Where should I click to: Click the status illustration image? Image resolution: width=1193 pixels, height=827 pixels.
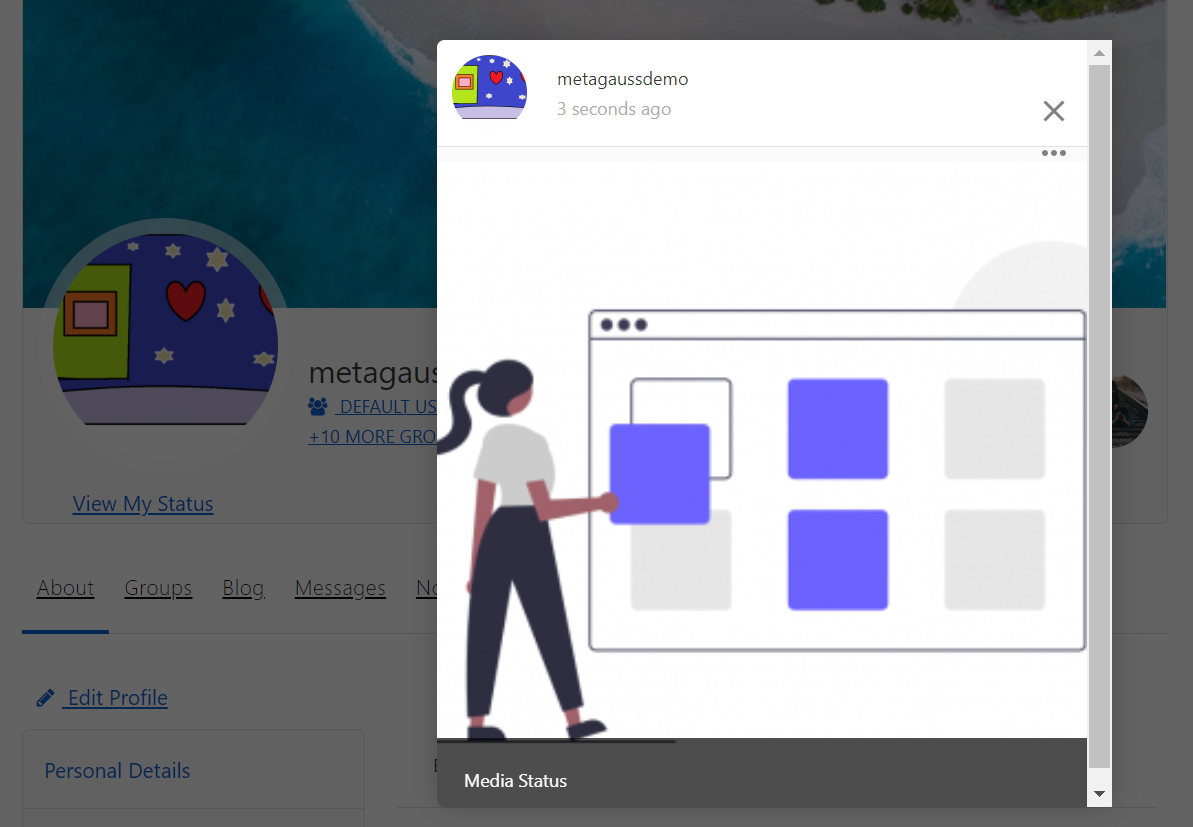coord(761,450)
